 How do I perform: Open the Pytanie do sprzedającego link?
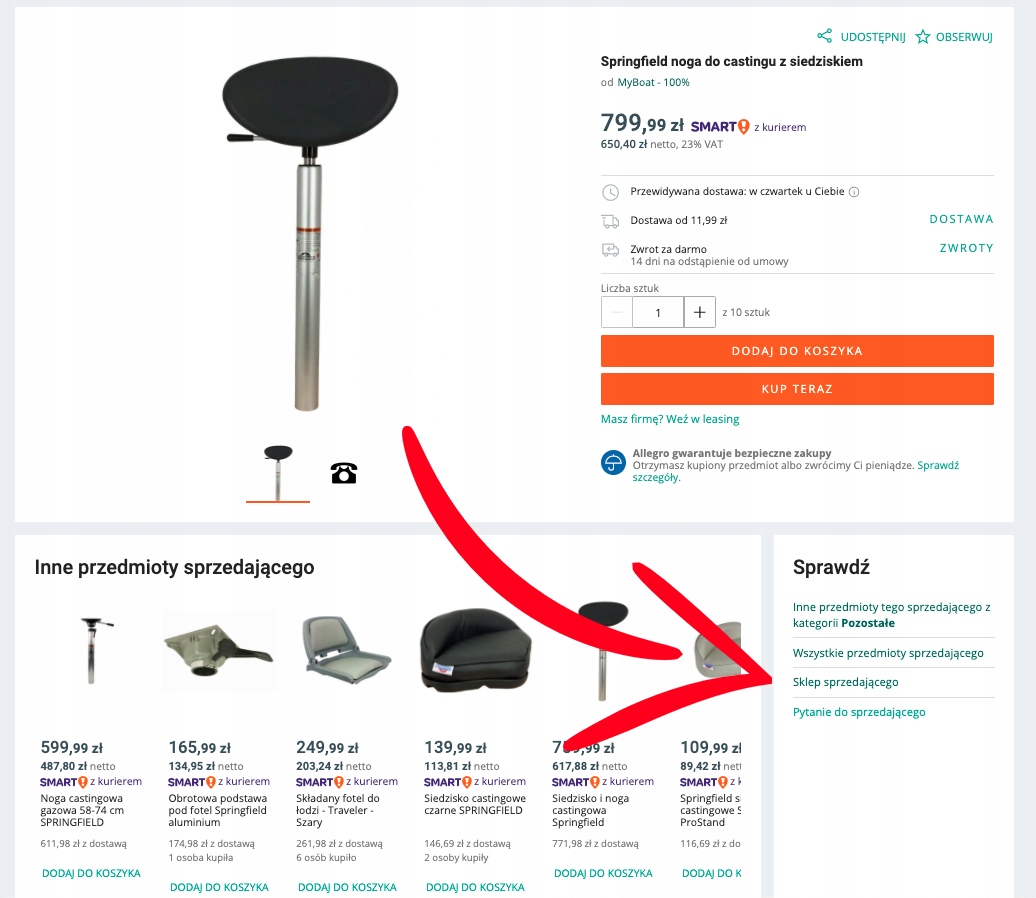(859, 712)
